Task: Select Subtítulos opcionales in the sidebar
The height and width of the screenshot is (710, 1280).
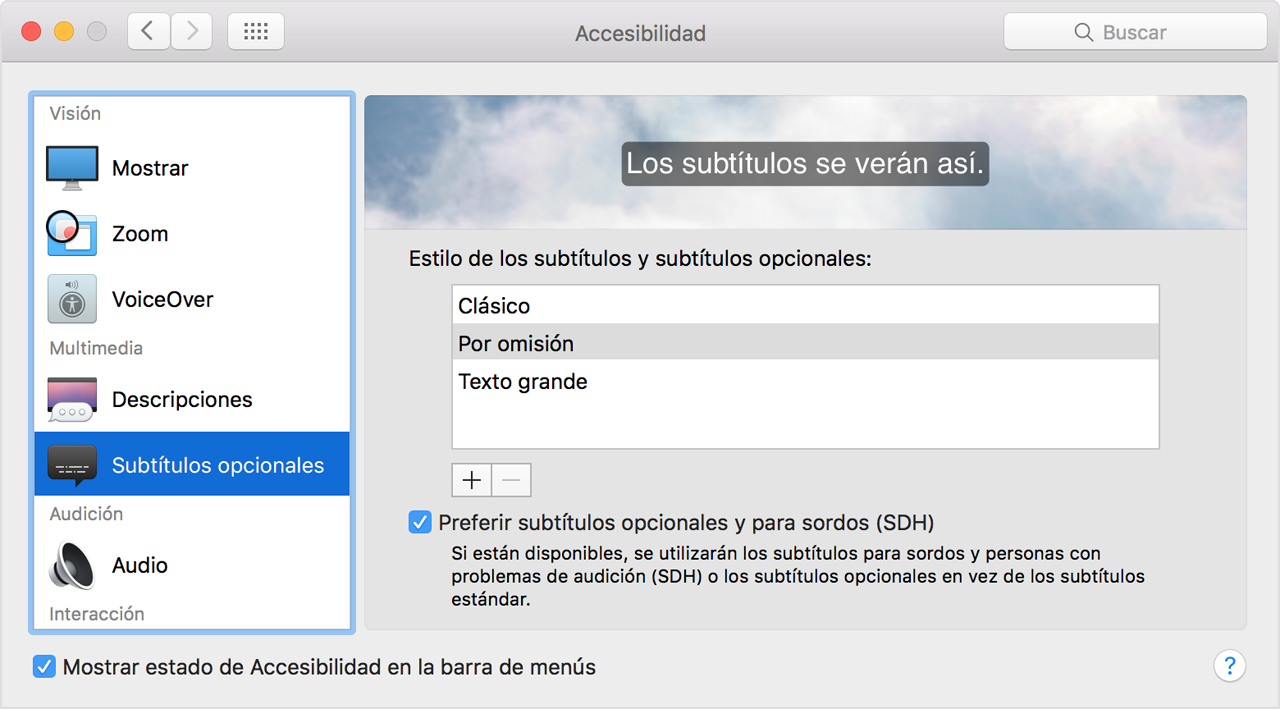Action: (x=192, y=465)
